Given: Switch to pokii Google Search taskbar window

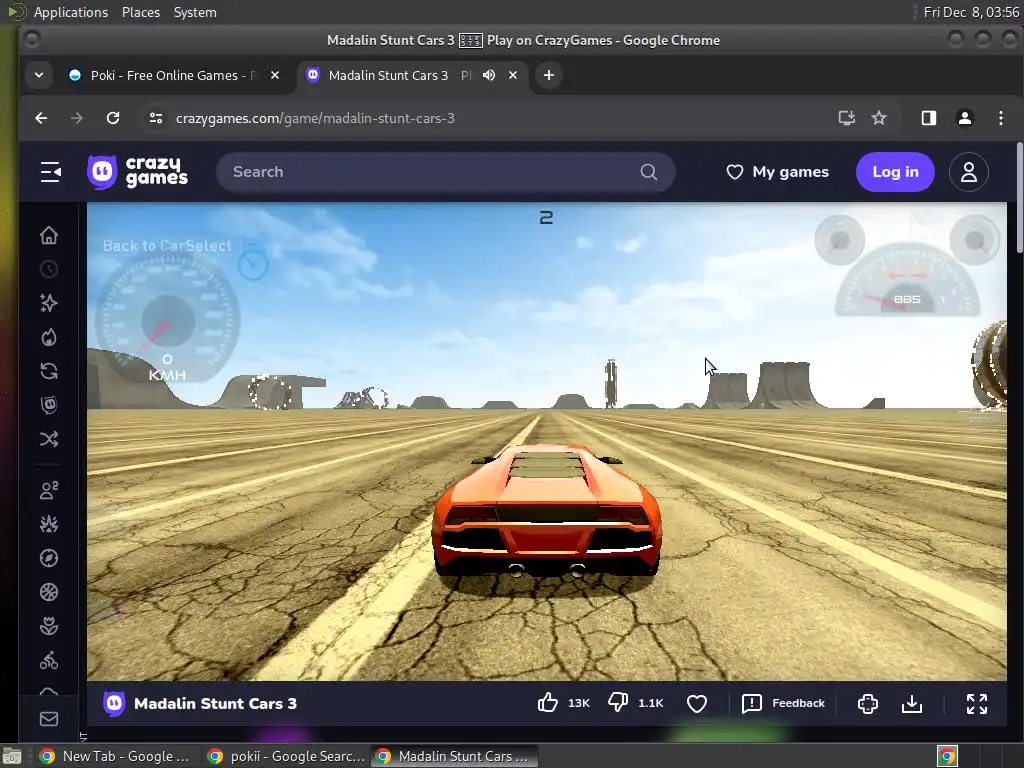Looking at the screenshot, I should 286,756.
